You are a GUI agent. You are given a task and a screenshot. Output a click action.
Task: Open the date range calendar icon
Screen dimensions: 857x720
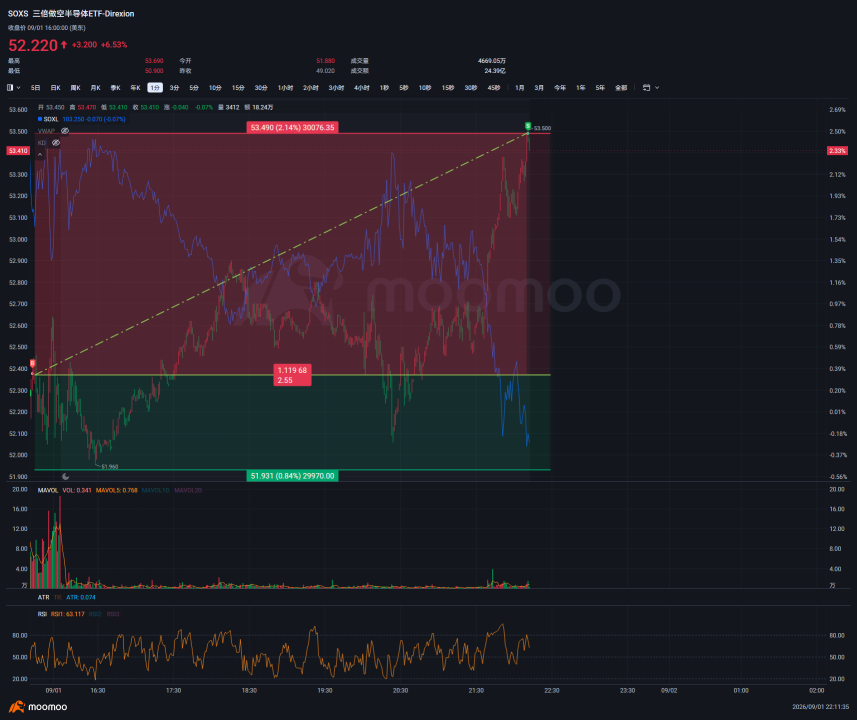click(647, 87)
